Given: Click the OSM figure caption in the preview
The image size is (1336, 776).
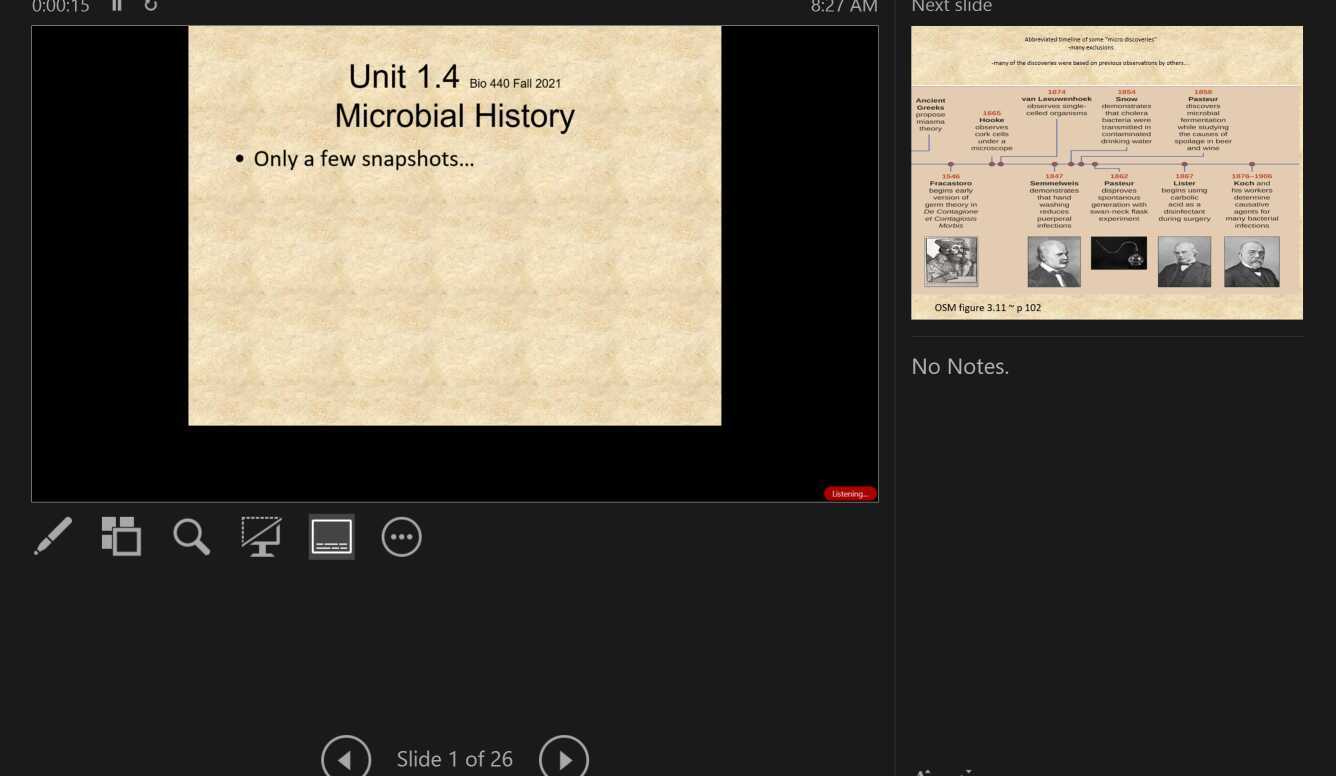Looking at the screenshot, I should tap(986, 307).
